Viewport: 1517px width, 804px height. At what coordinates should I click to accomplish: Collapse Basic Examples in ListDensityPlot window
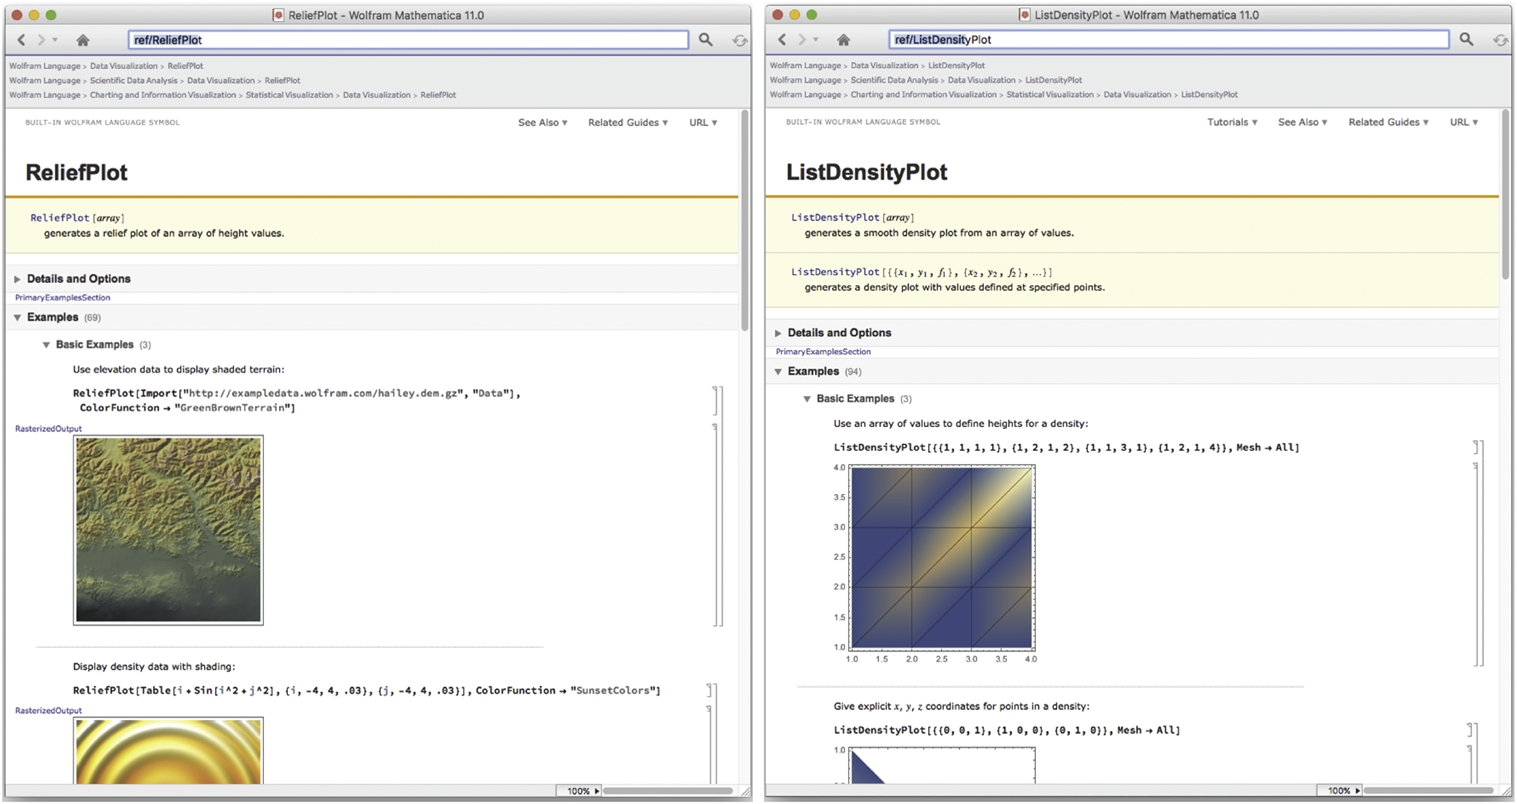[807, 399]
